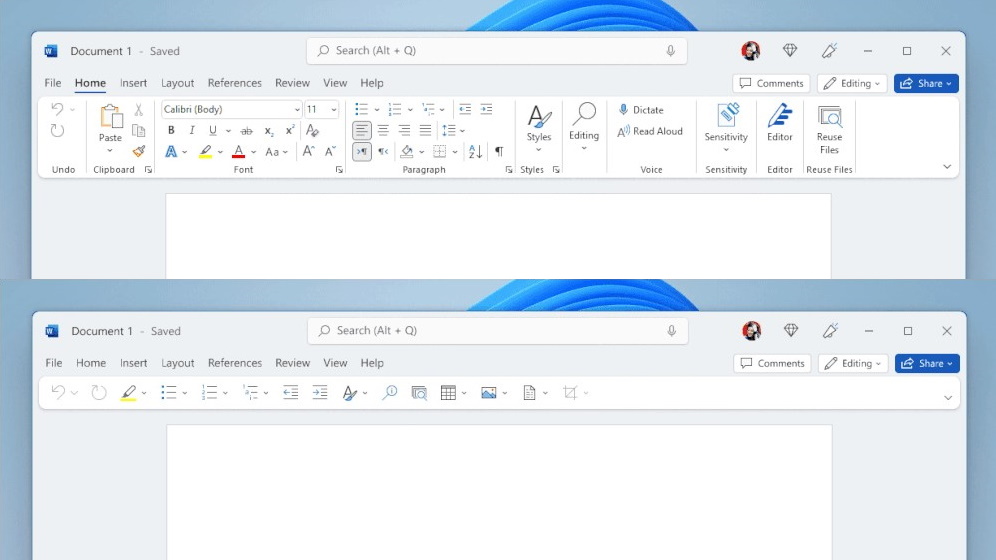This screenshot has height=560, width=996.
Task: Click the Cut scissors icon in top window
Action: (x=138, y=109)
